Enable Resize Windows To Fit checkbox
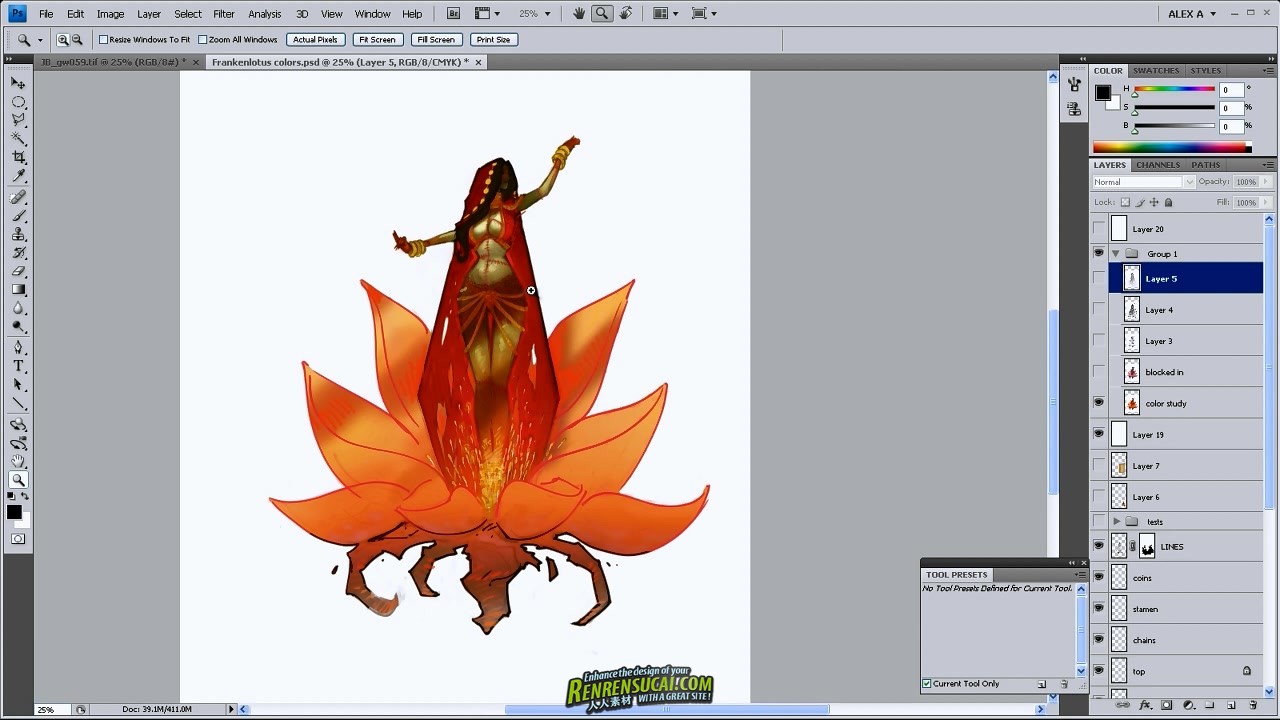 (104, 40)
